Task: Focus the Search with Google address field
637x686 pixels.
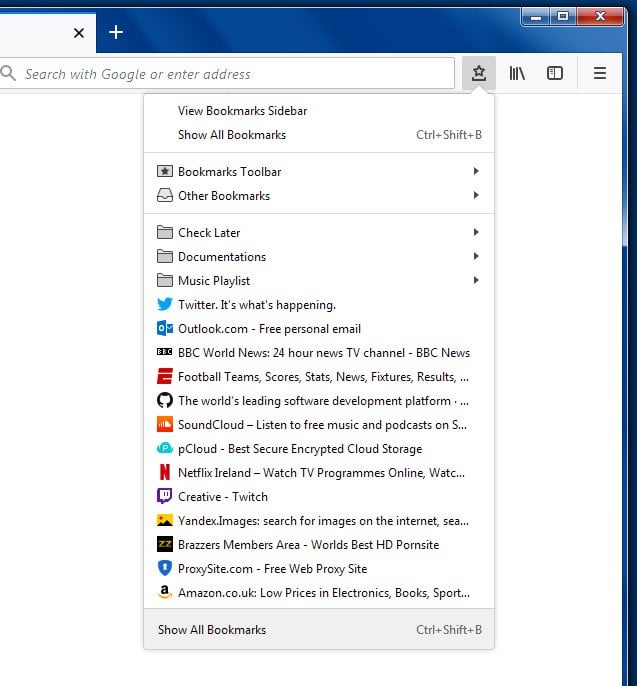Action: click(227, 74)
